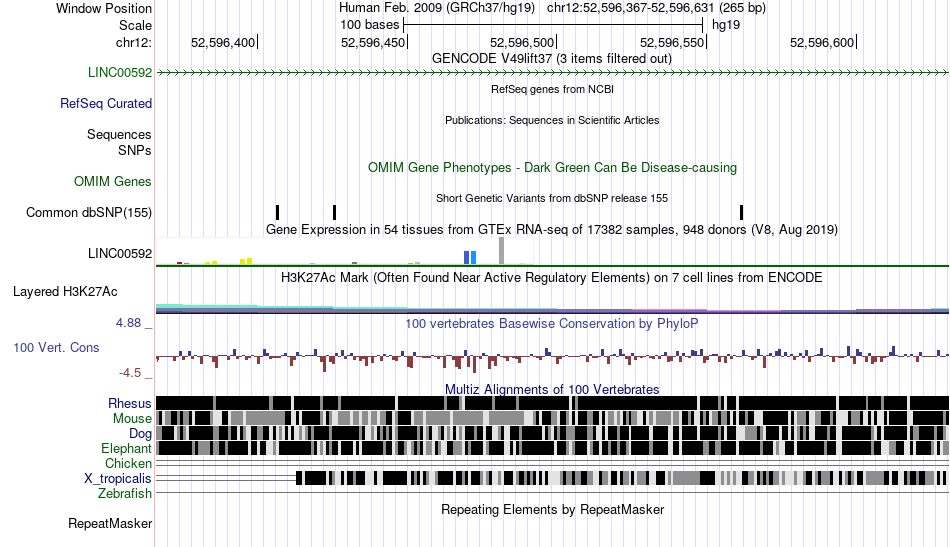Click the OMIM Genes track label

113,182
